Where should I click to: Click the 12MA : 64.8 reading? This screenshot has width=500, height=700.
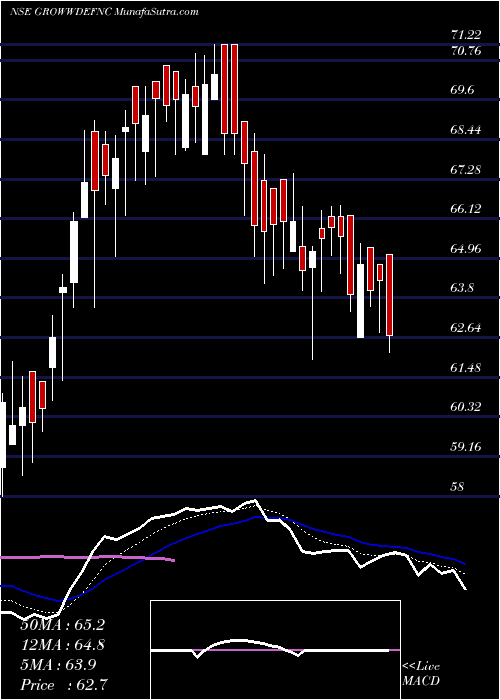(62, 645)
